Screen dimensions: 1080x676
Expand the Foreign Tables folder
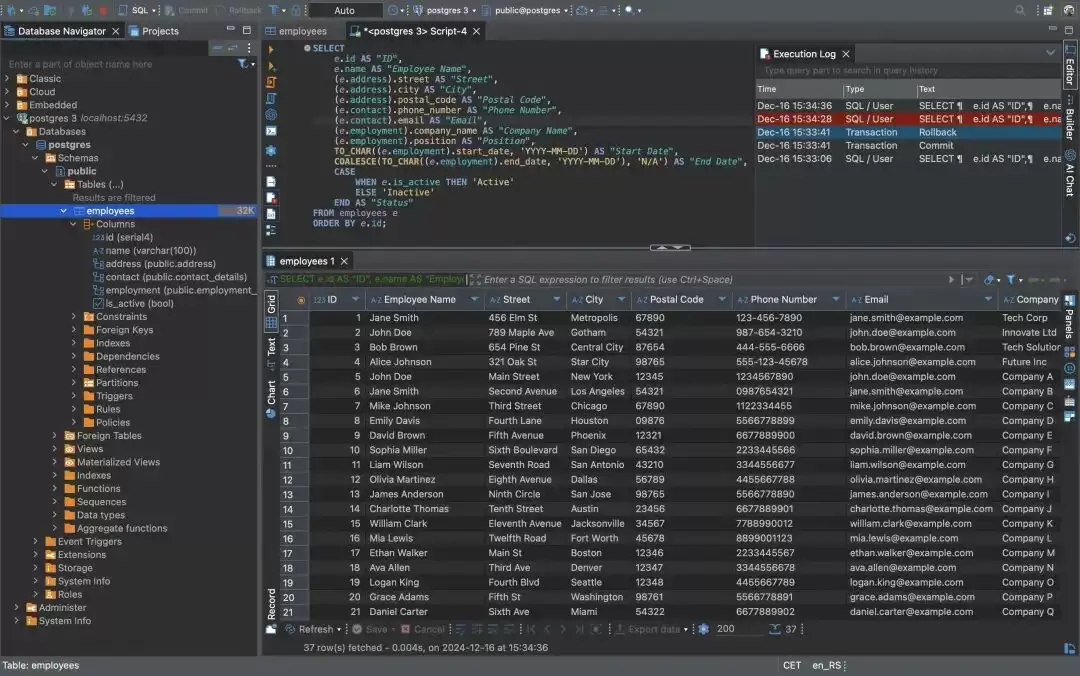56,436
